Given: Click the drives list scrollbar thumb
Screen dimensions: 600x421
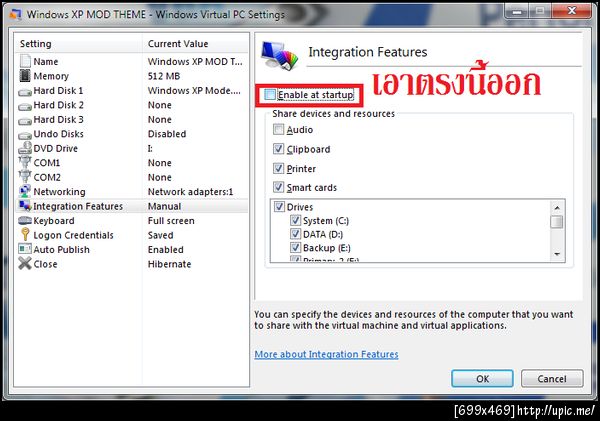Looking at the screenshot, I should [x=557, y=222].
